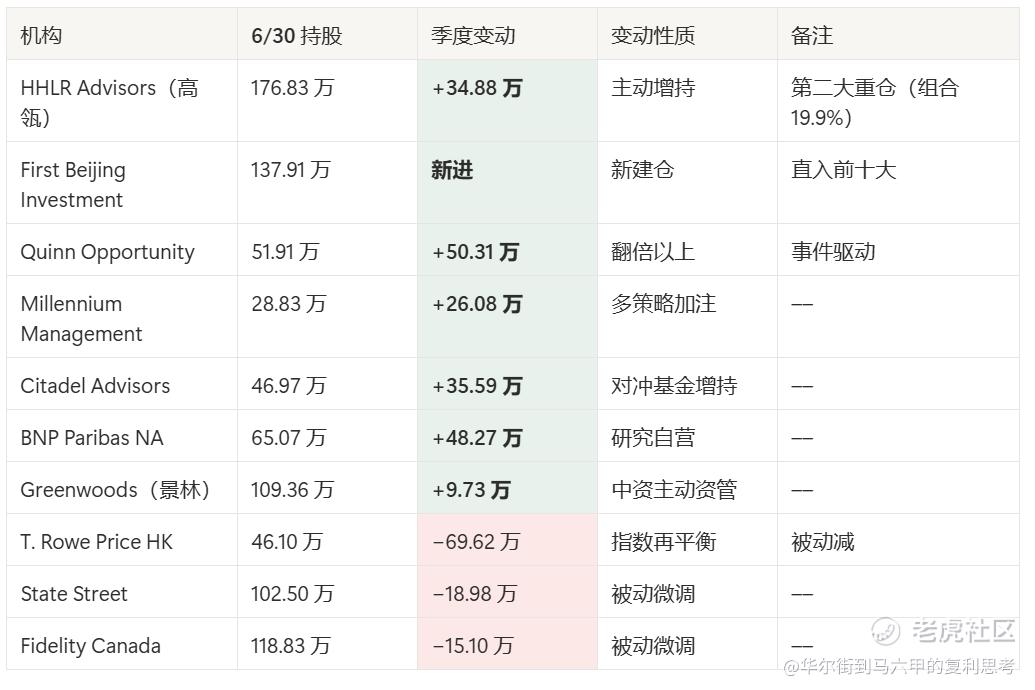
Task: Click the 变动性质 column header
Action: click(653, 35)
